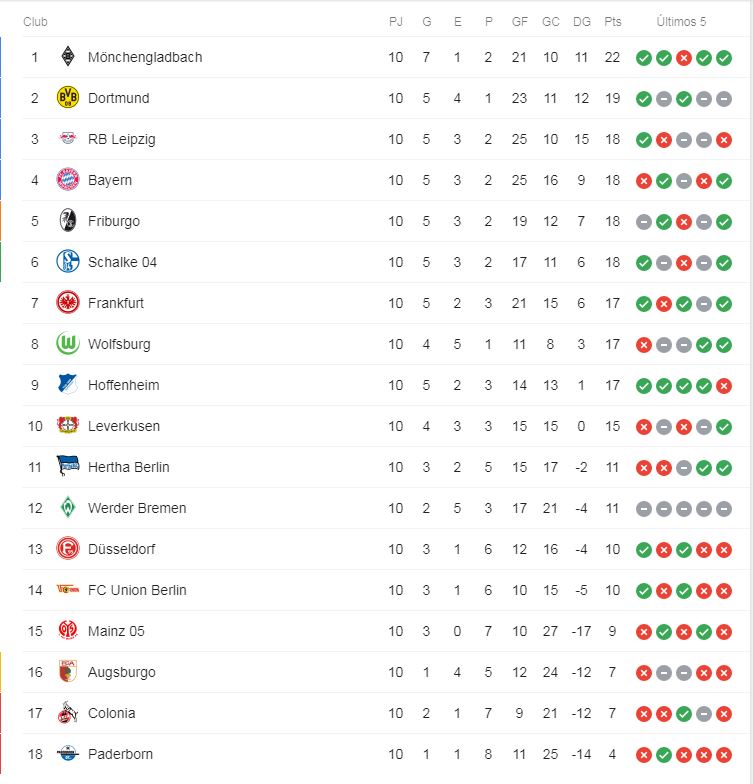Click Dortmund's first green win icon
753x784 pixels.
click(x=644, y=99)
